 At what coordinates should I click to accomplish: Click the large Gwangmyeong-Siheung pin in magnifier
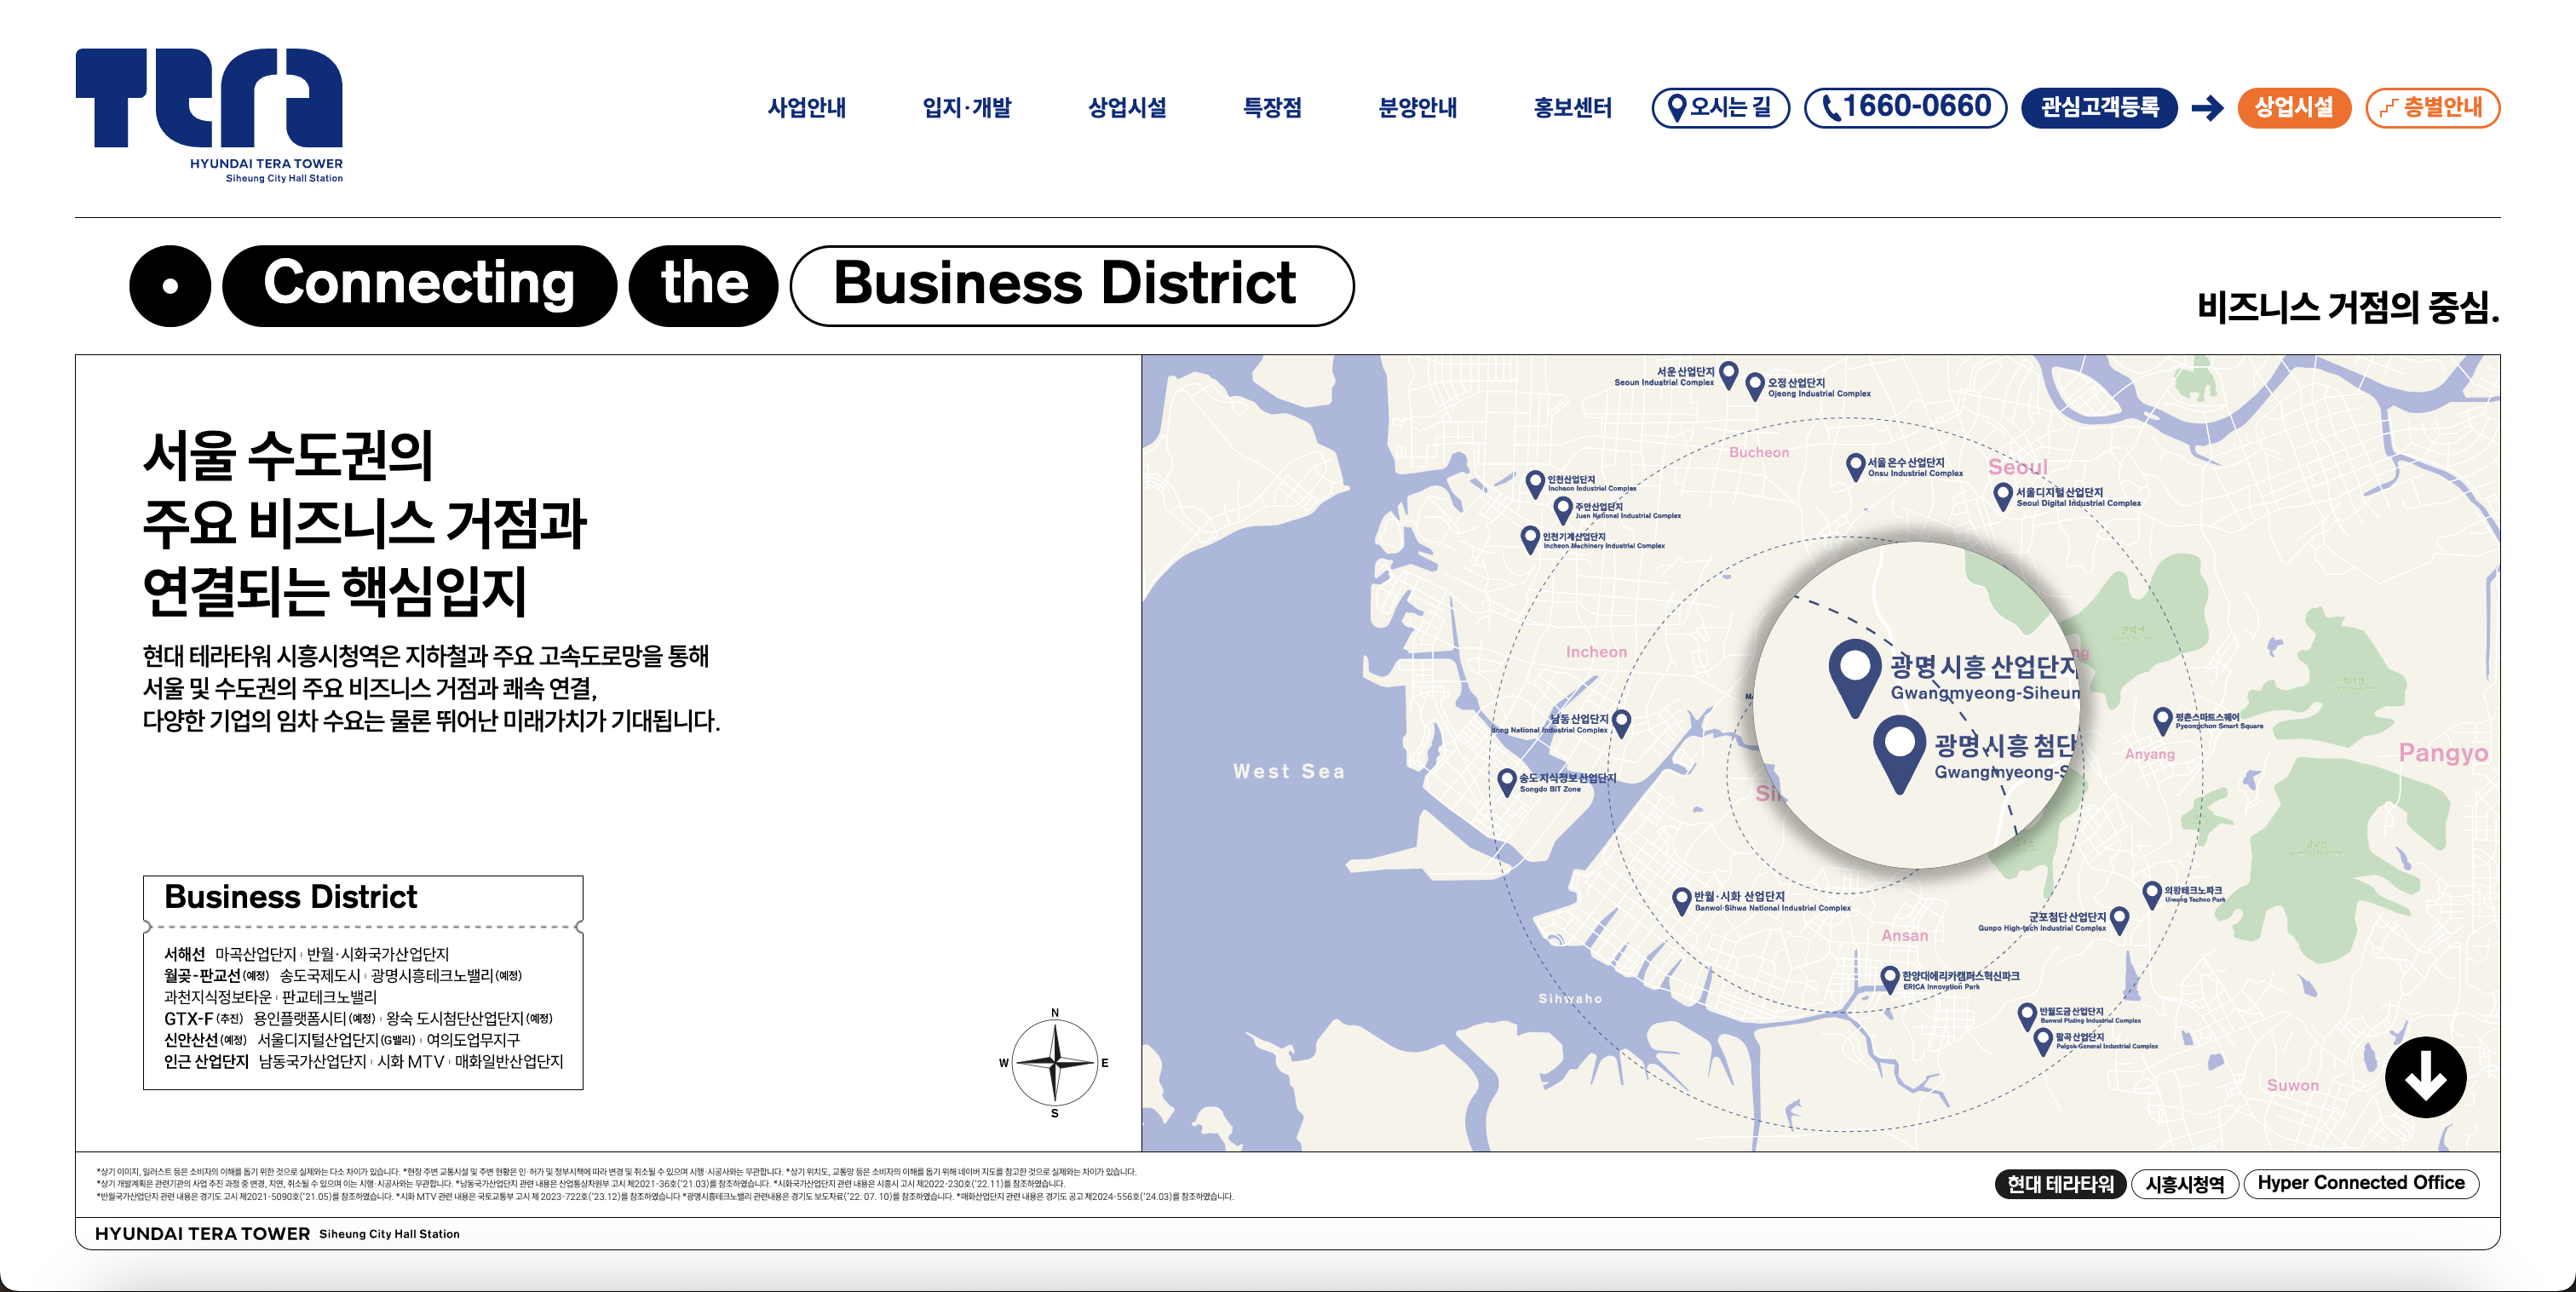coord(1855,674)
